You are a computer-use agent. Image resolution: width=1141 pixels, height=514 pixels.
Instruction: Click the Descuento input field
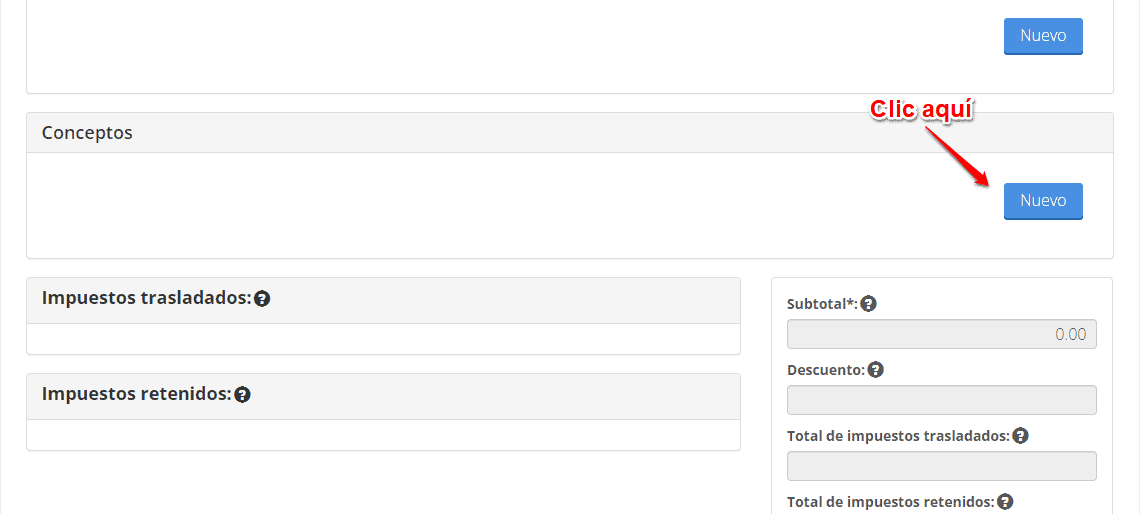942,400
